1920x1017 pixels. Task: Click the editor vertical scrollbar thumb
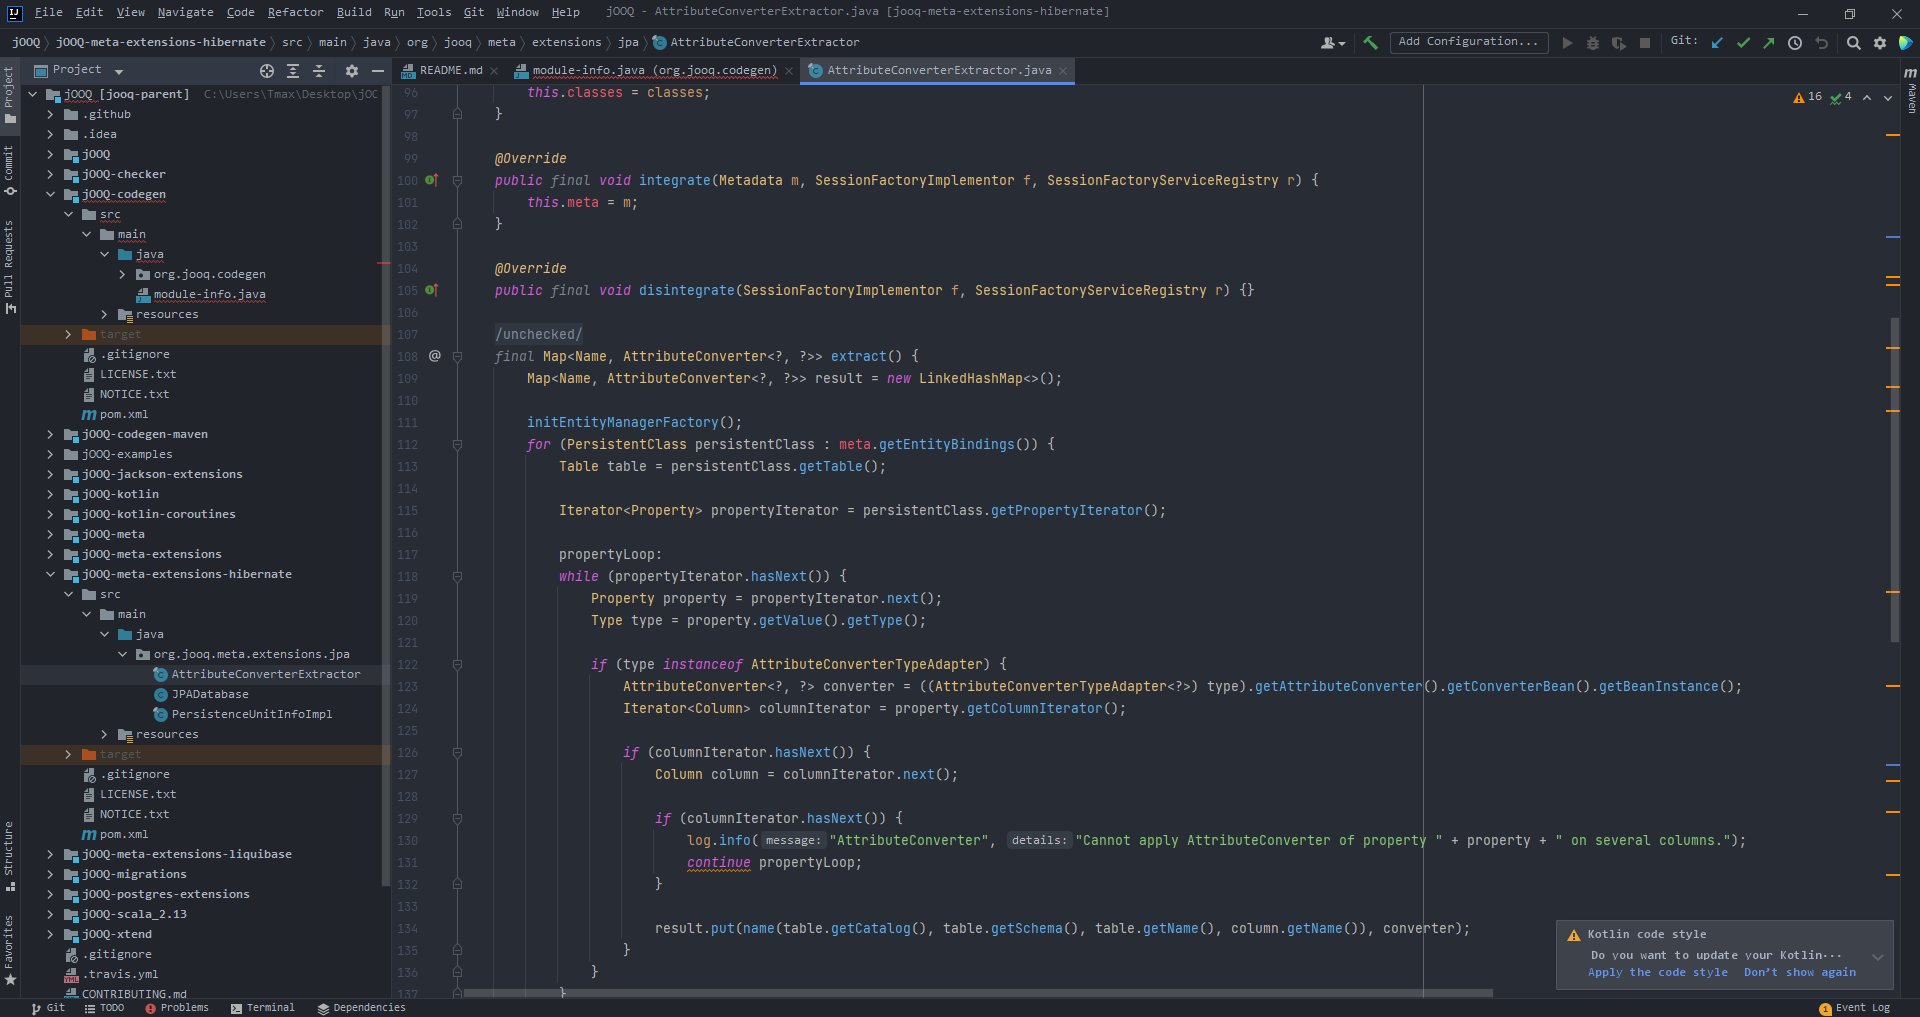point(1894,480)
